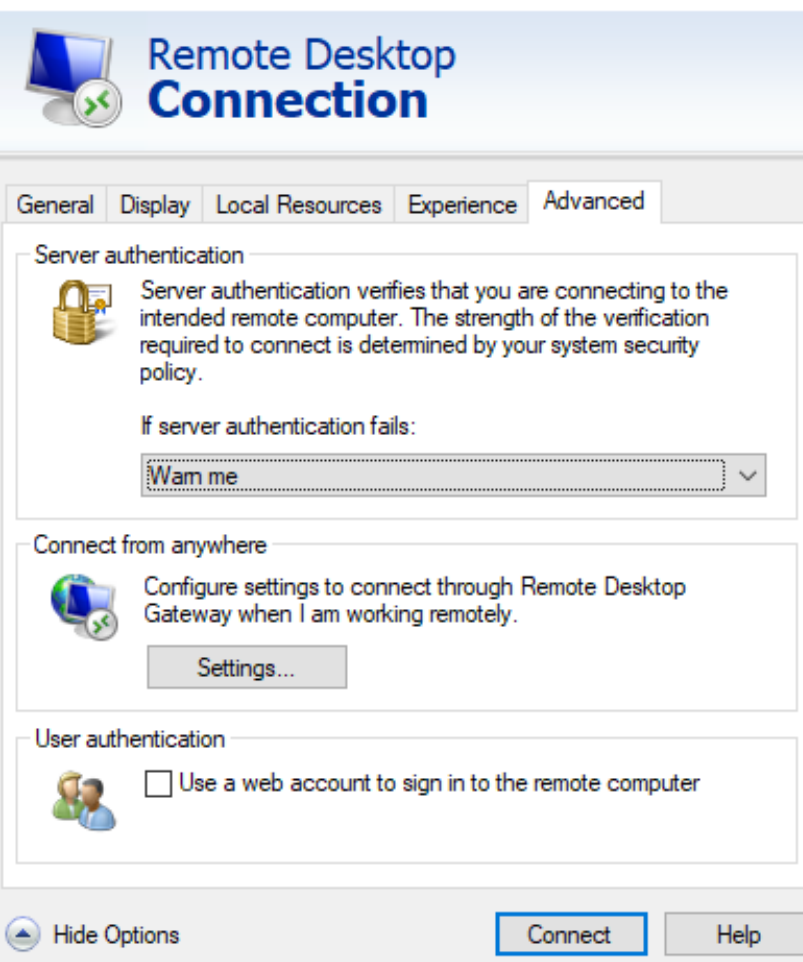This screenshot has height=962, width=803.
Task: Click the Help button
Action: [x=738, y=935]
